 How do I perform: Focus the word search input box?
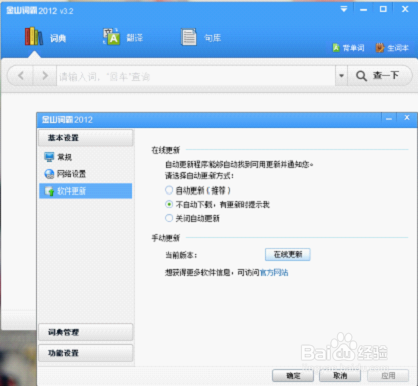click(196, 76)
